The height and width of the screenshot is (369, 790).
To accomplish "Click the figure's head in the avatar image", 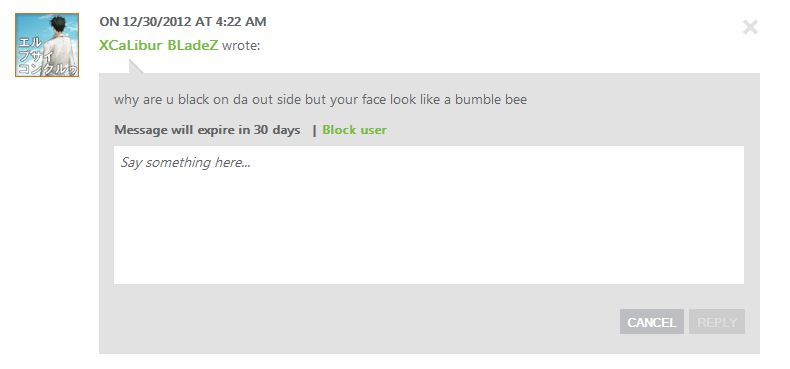I will coord(58,23).
